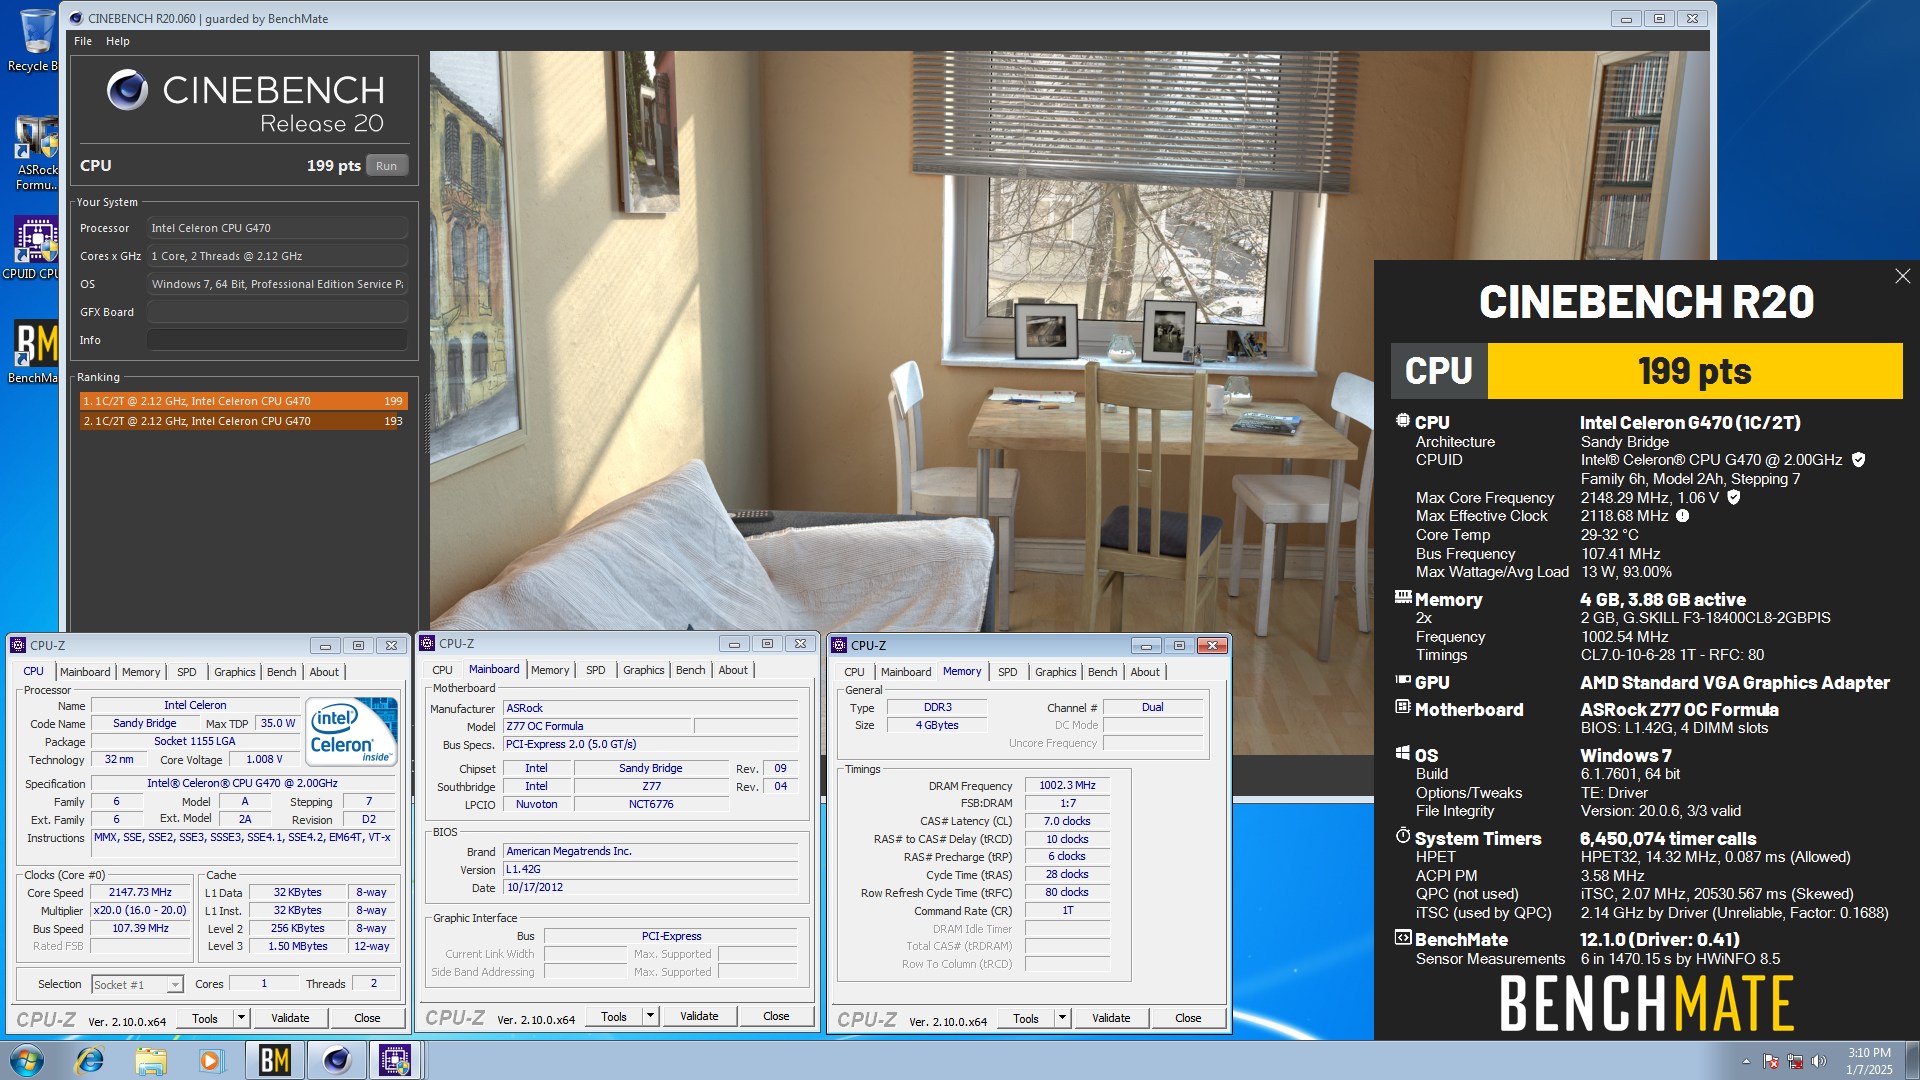Show hidden tray icons arrow
Screen dimensions: 1920x1080
tap(1746, 1061)
